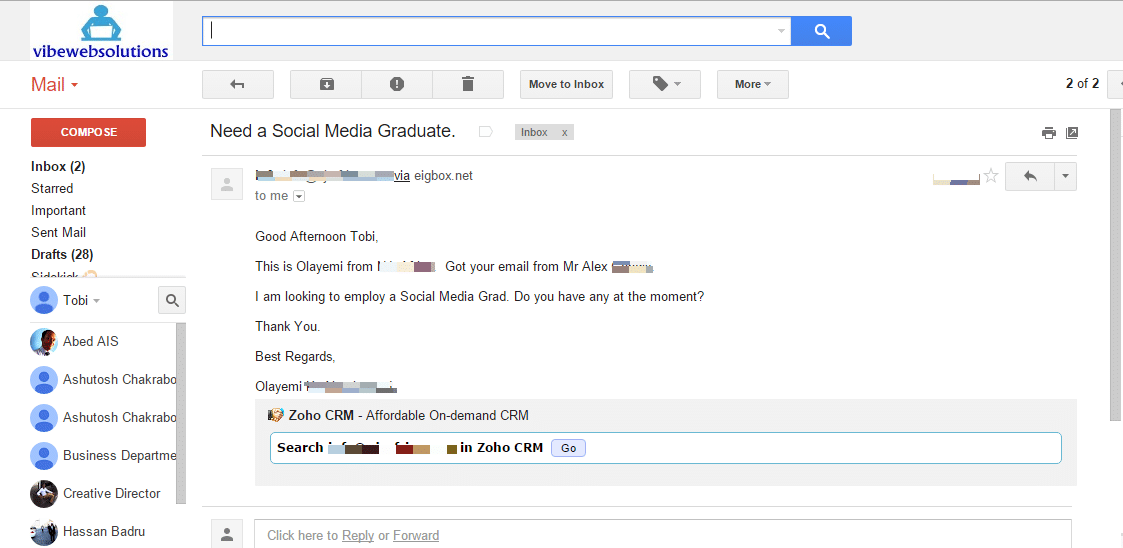The image size is (1123, 548).
Task: Report message as spam
Action: (397, 84)
